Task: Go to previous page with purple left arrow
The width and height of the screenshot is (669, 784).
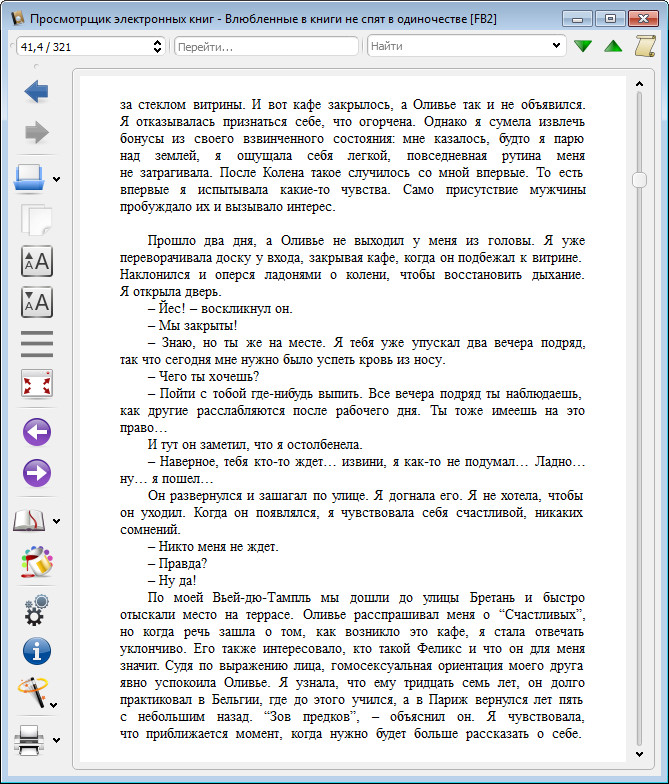Action: tap(36, 432)
